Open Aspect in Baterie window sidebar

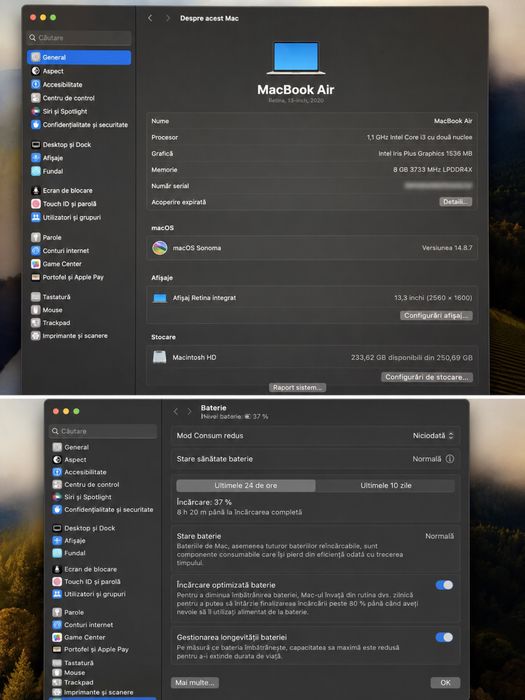point(70,459)
